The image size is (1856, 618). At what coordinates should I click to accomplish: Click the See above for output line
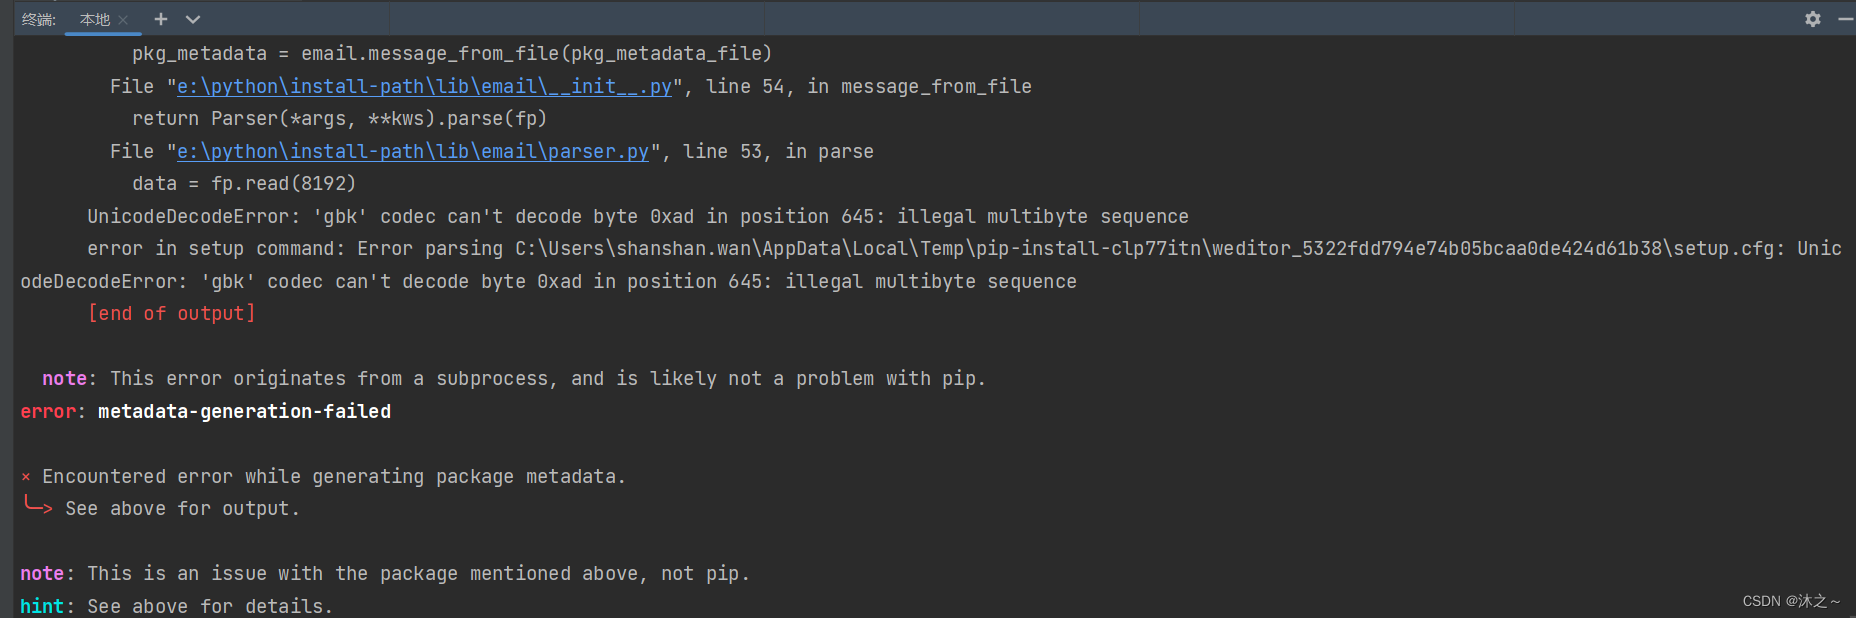pyautogui.click(x=181, y=508)
